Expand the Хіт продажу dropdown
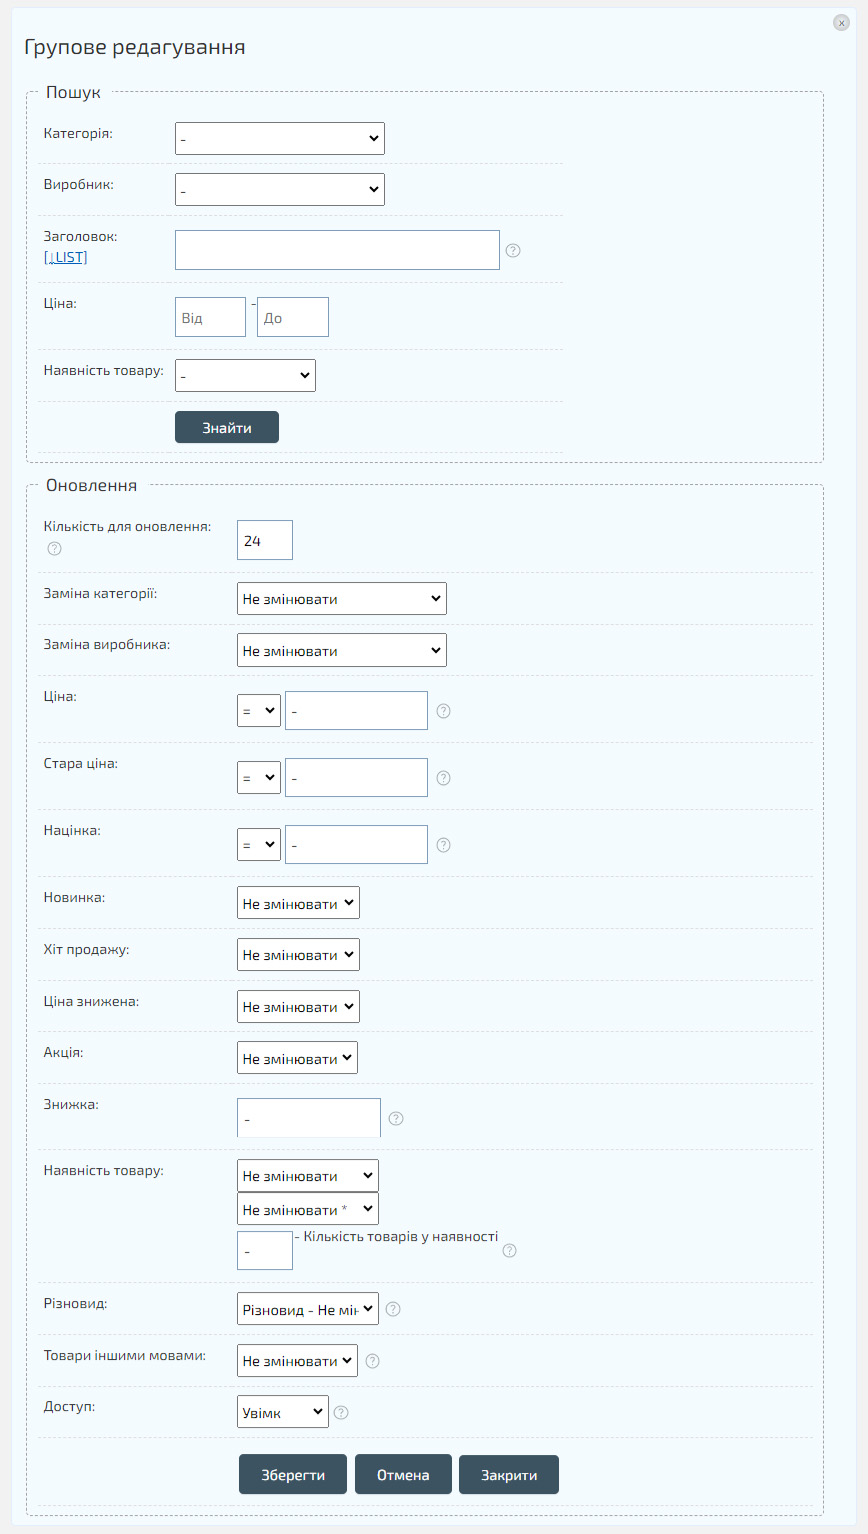The image size is (868, 1534). 298,955
